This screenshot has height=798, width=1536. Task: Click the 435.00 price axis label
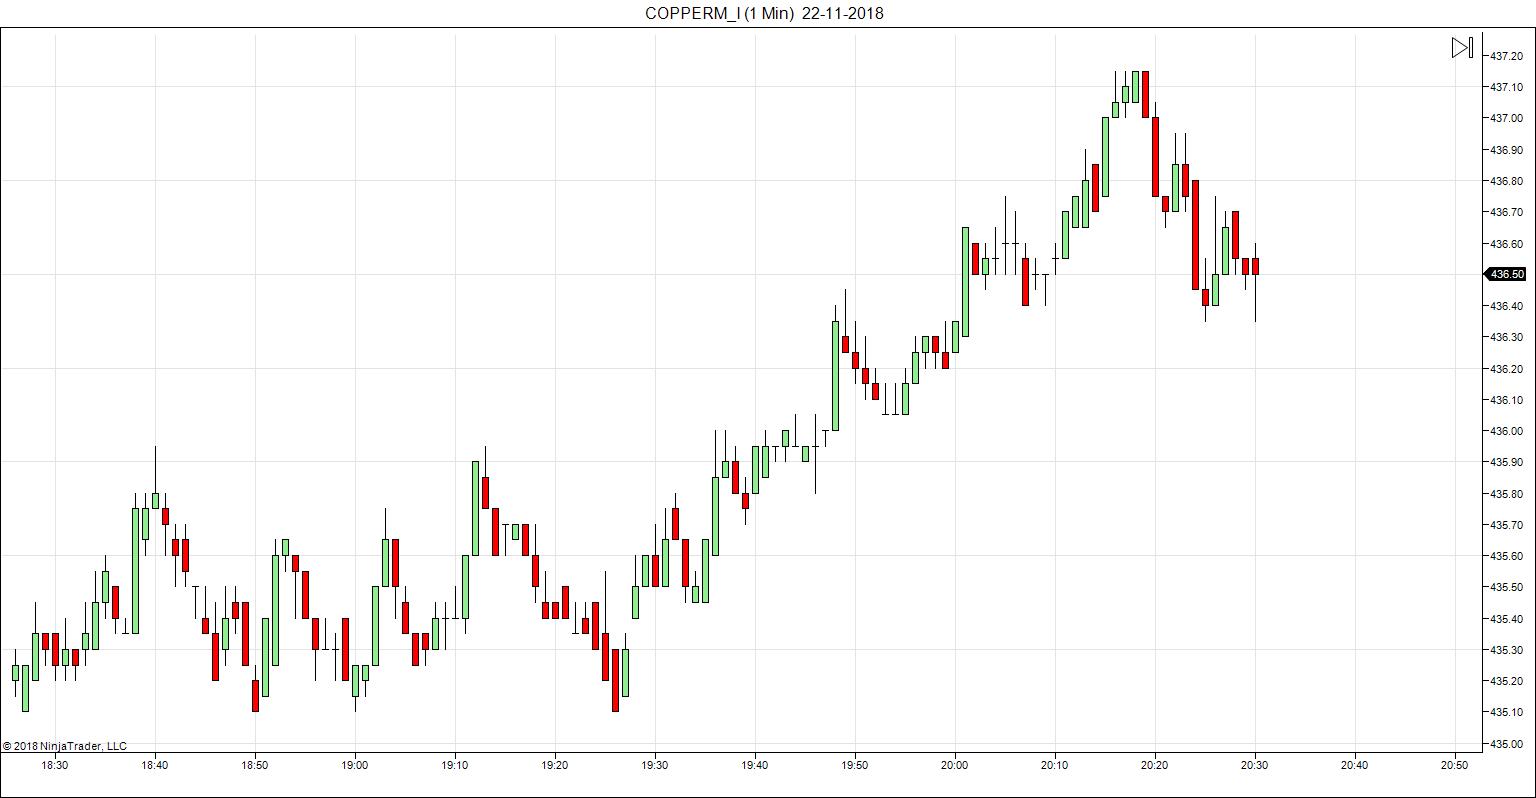click(x=1506, y=744)
